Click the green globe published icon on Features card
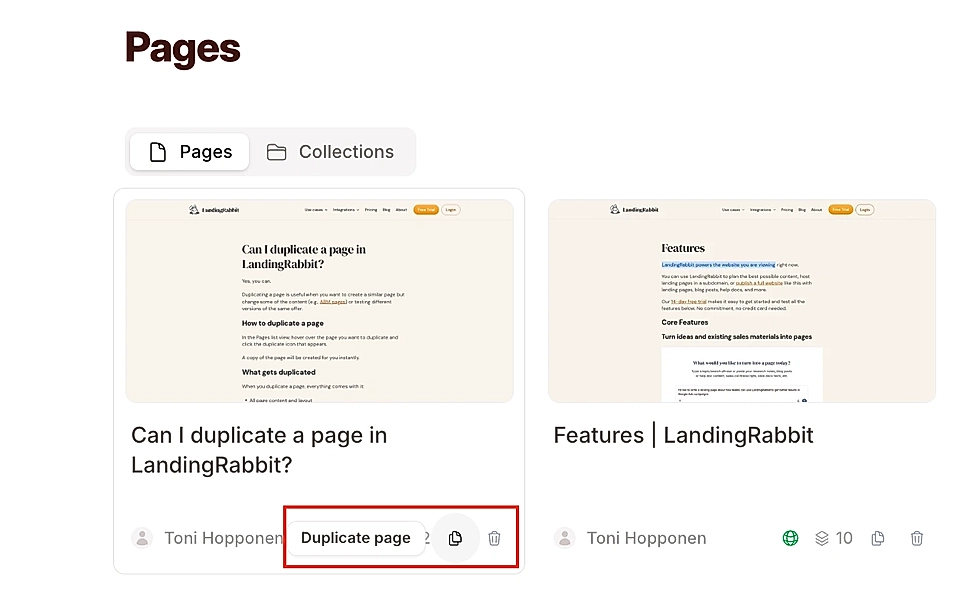The image size is (960, 593). pos(790,538)
